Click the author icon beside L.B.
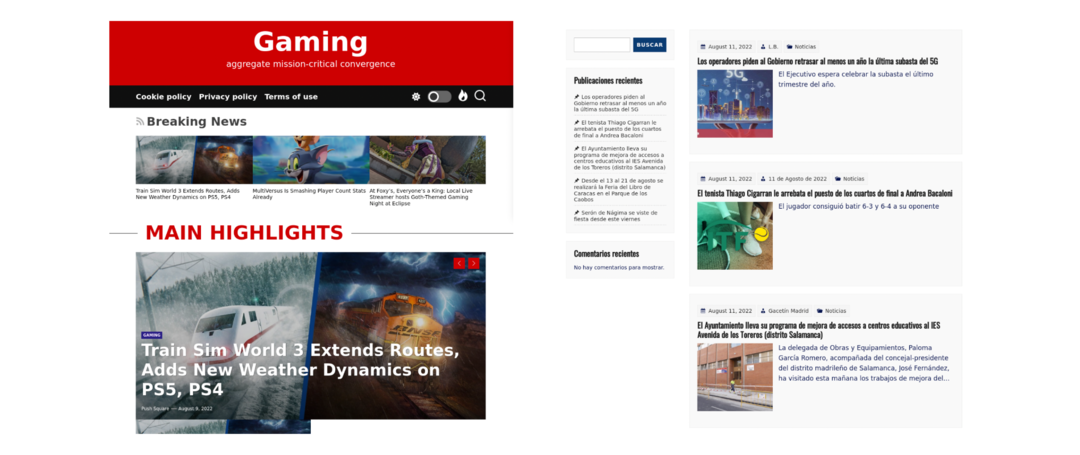 [x=763, y=47]
